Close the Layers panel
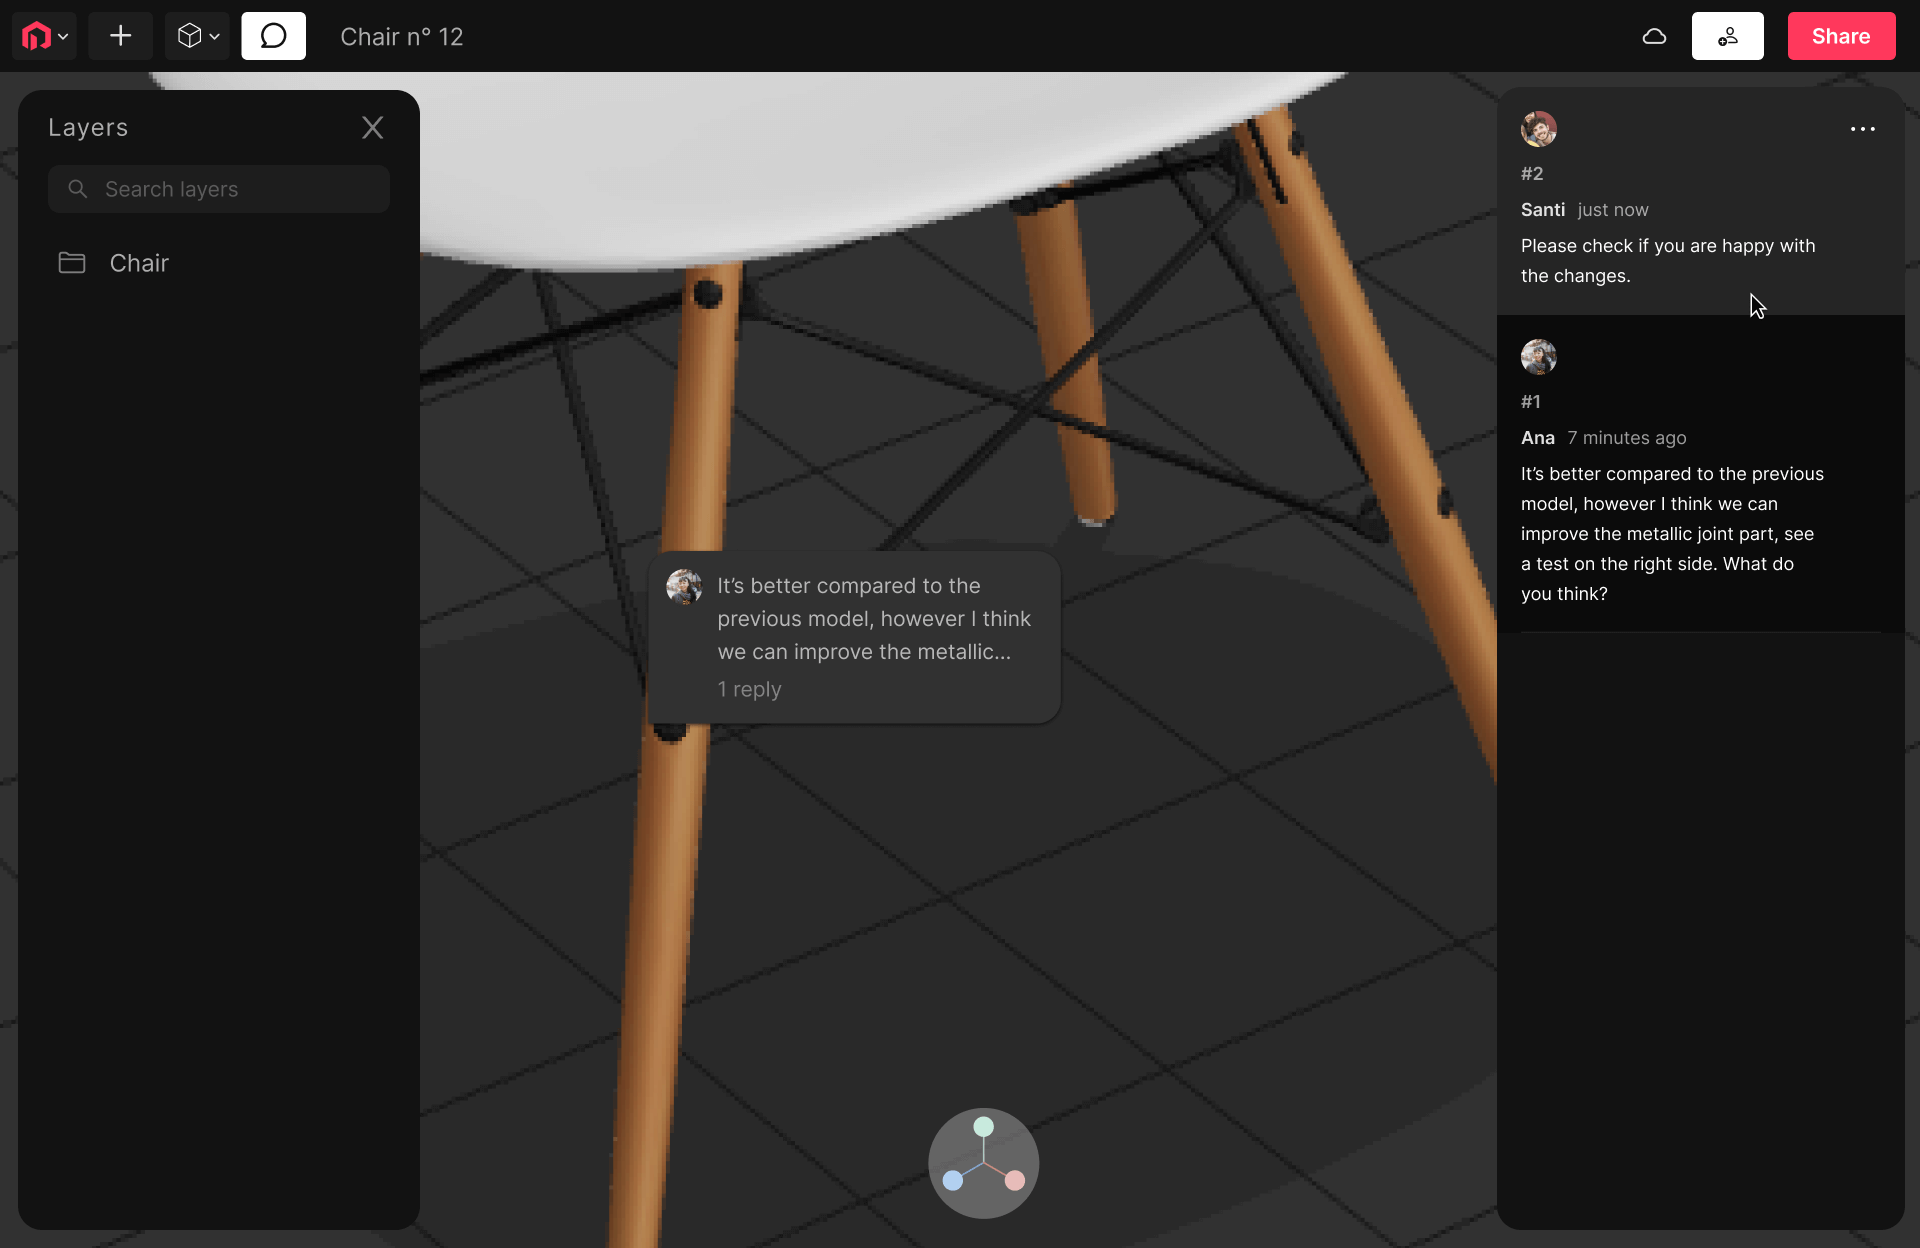1920x1248 pixels. coord(373,127)
